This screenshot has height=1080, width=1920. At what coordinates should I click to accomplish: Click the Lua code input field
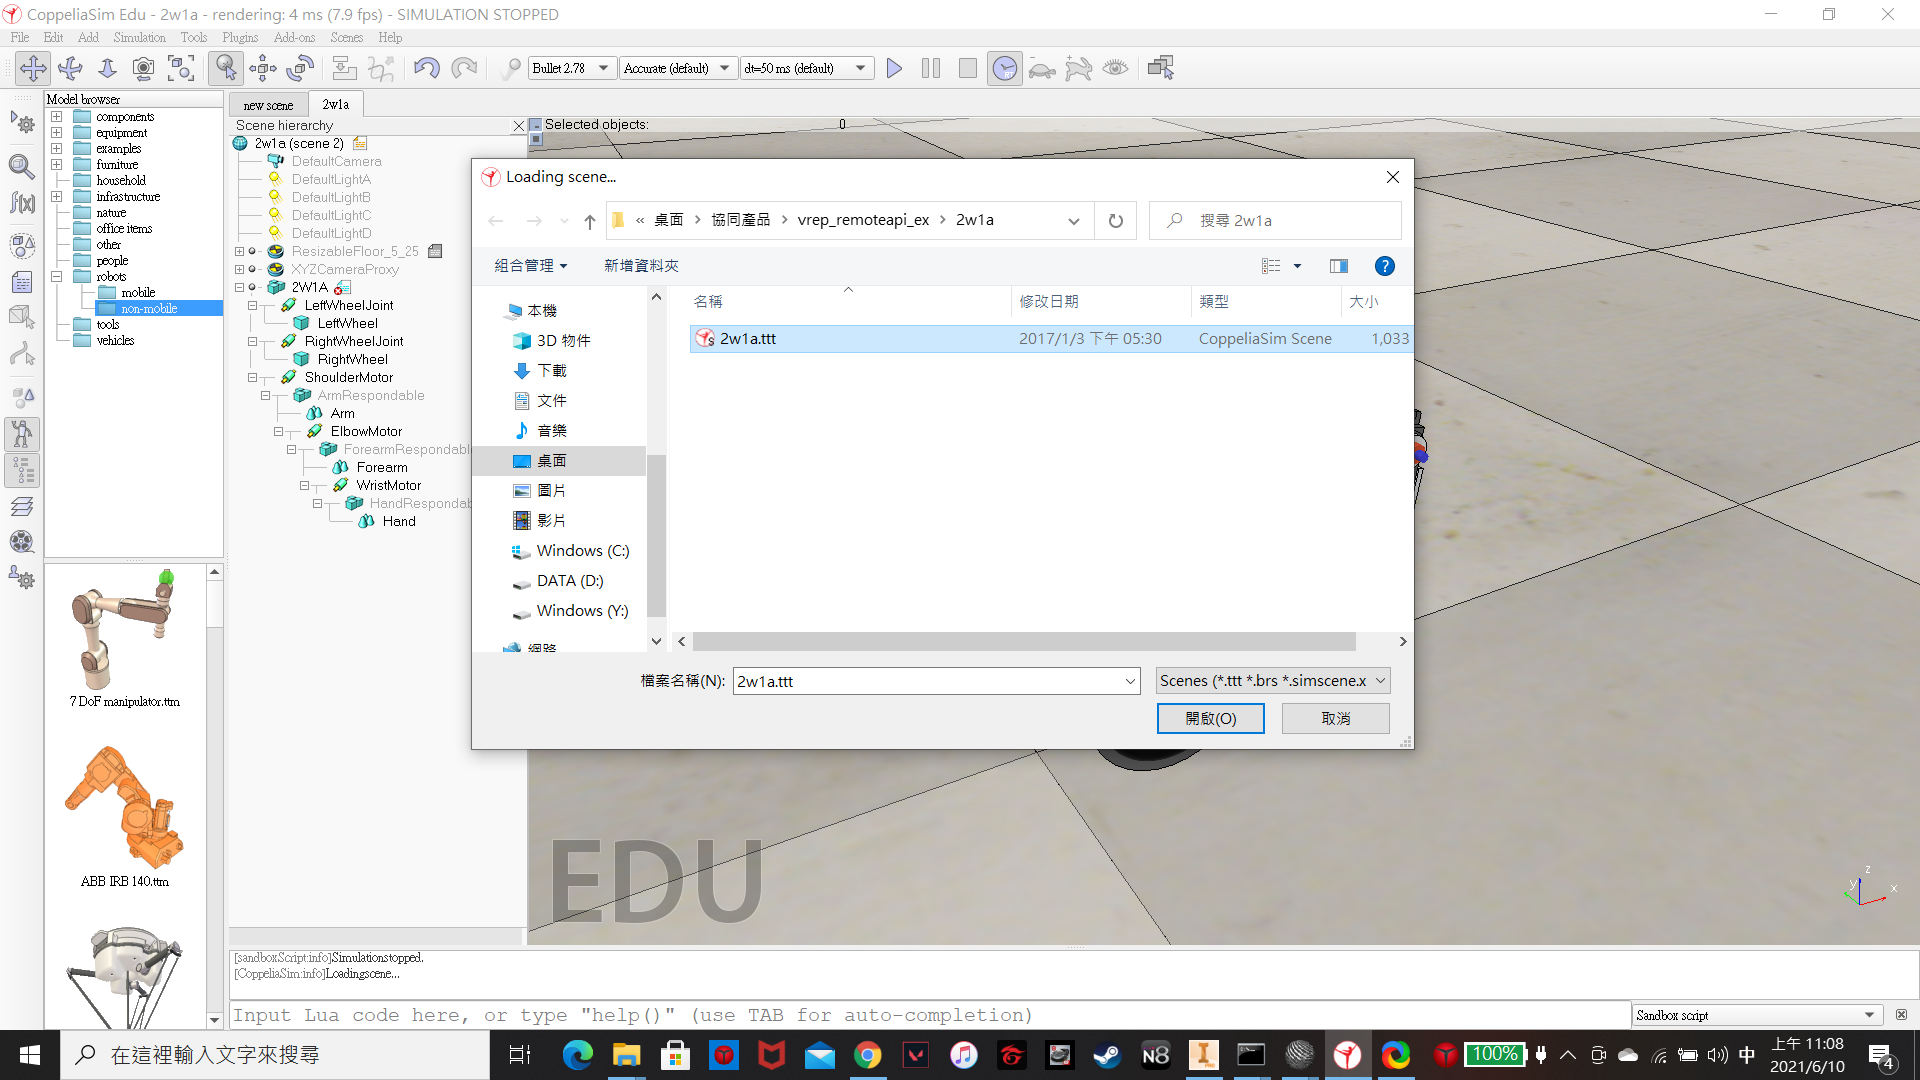pos(929,1015)
